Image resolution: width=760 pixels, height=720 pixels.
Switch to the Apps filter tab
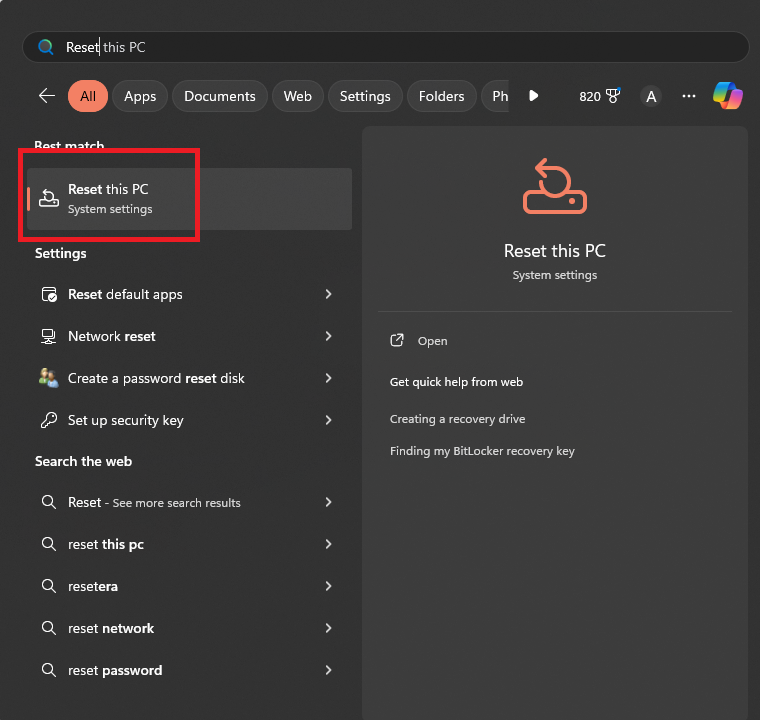140,96
